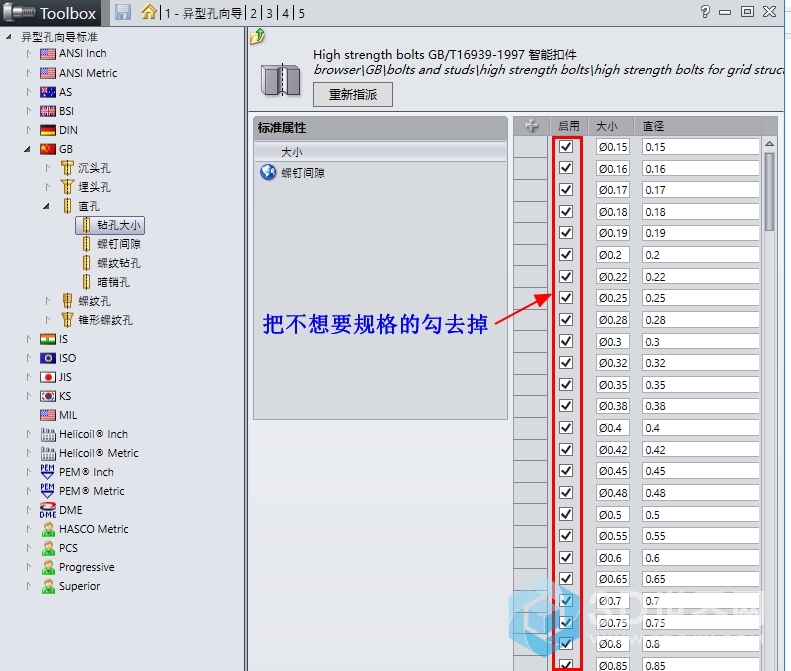This screenshot has width=791, height=671.
Task: Open step 2 tab
Action: pos(254,13)
